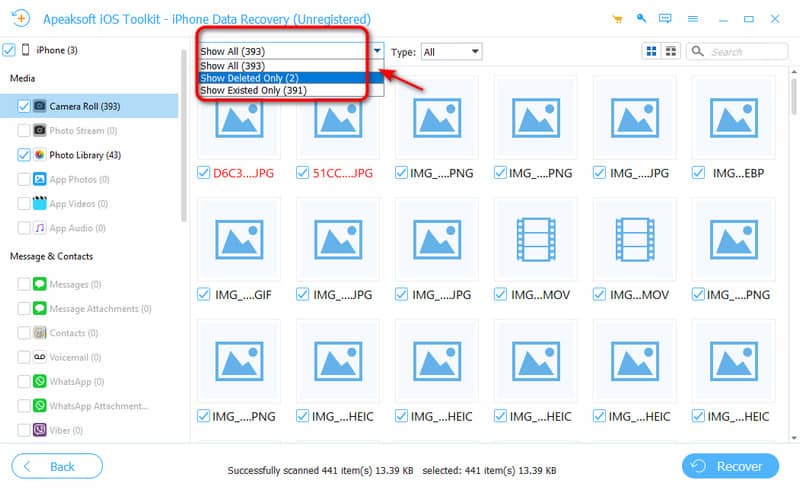Uncheck the Photo Library checkbox
This screenshot has width=800, height=490.
pos(24,155)
